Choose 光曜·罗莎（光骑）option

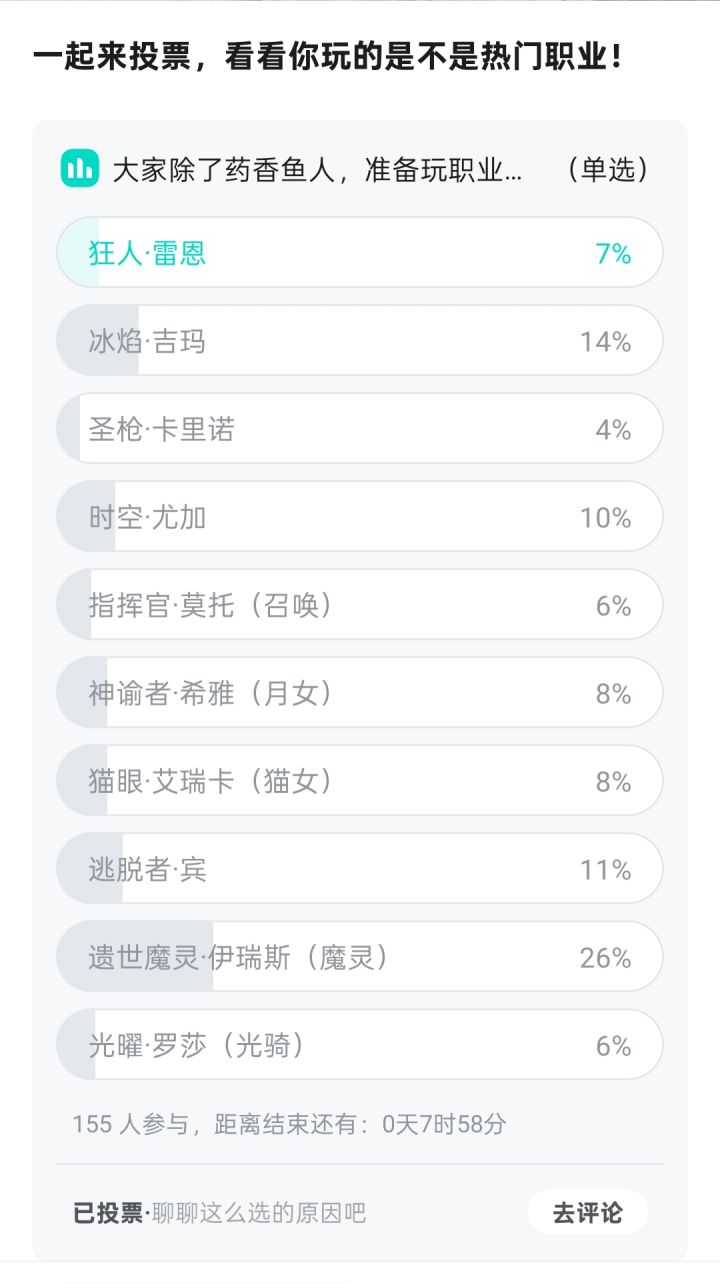pos(360,1045)
